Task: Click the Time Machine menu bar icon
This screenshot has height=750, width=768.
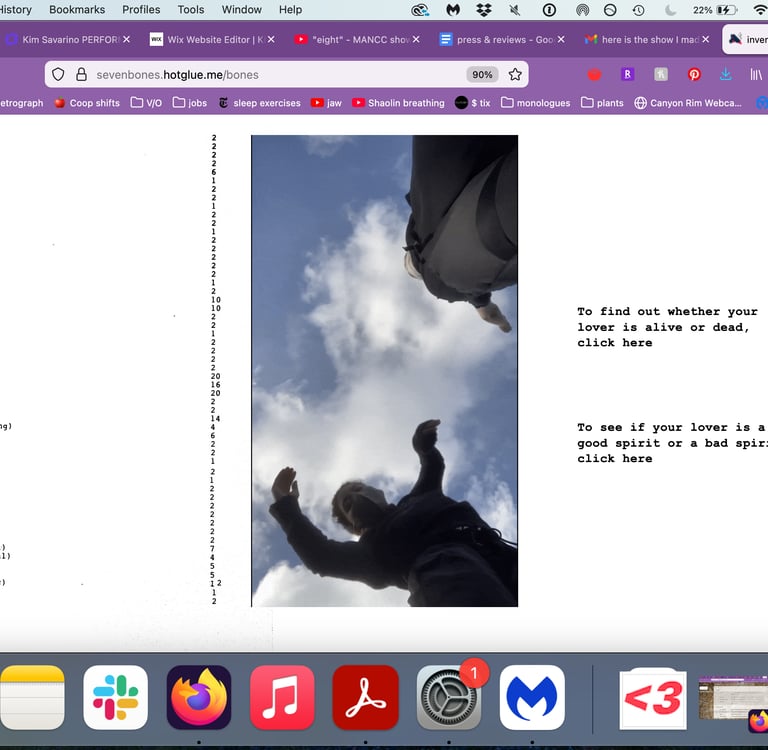Action: tap(639, 10)
